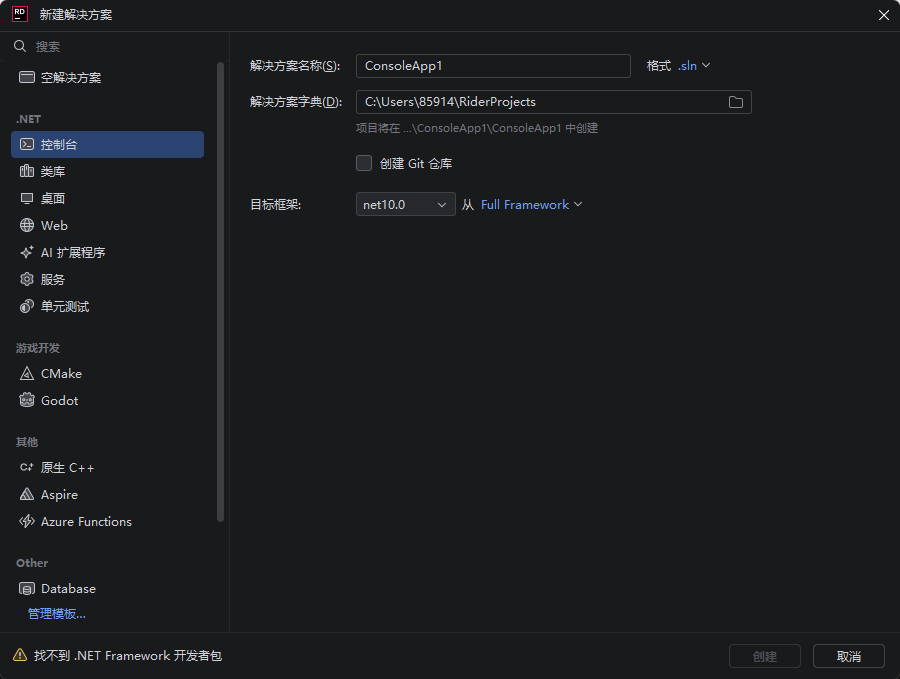The image size is (900, 679).
Task: Click the console terminal icon
Action: pyautogui.click(x=26, y=144)
